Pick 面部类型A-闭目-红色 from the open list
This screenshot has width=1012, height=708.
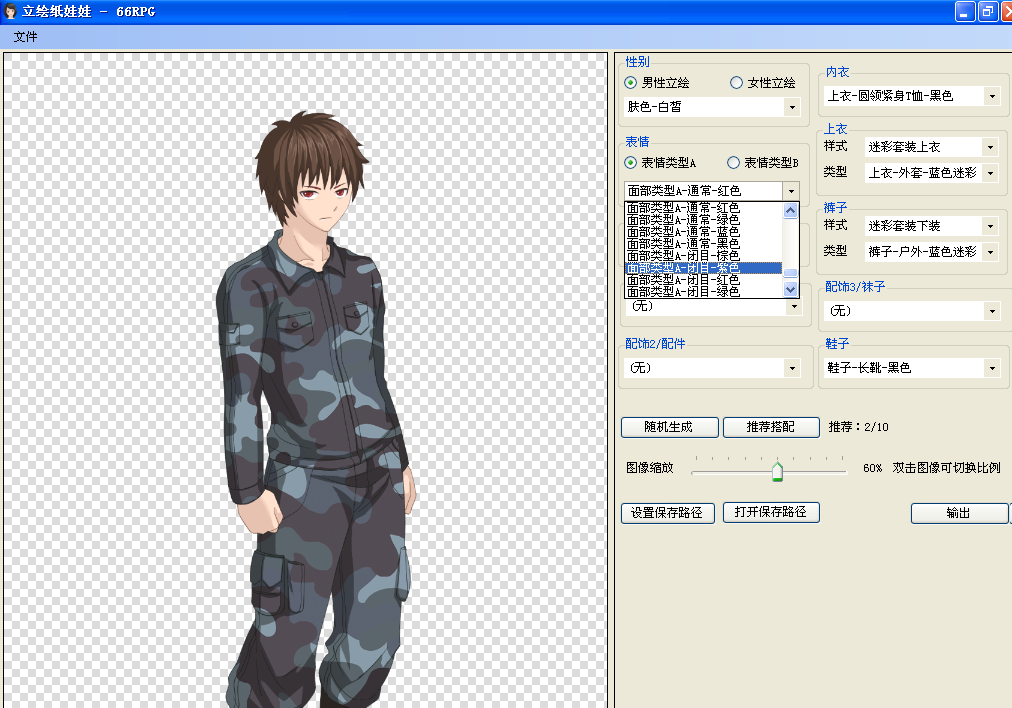703,279
